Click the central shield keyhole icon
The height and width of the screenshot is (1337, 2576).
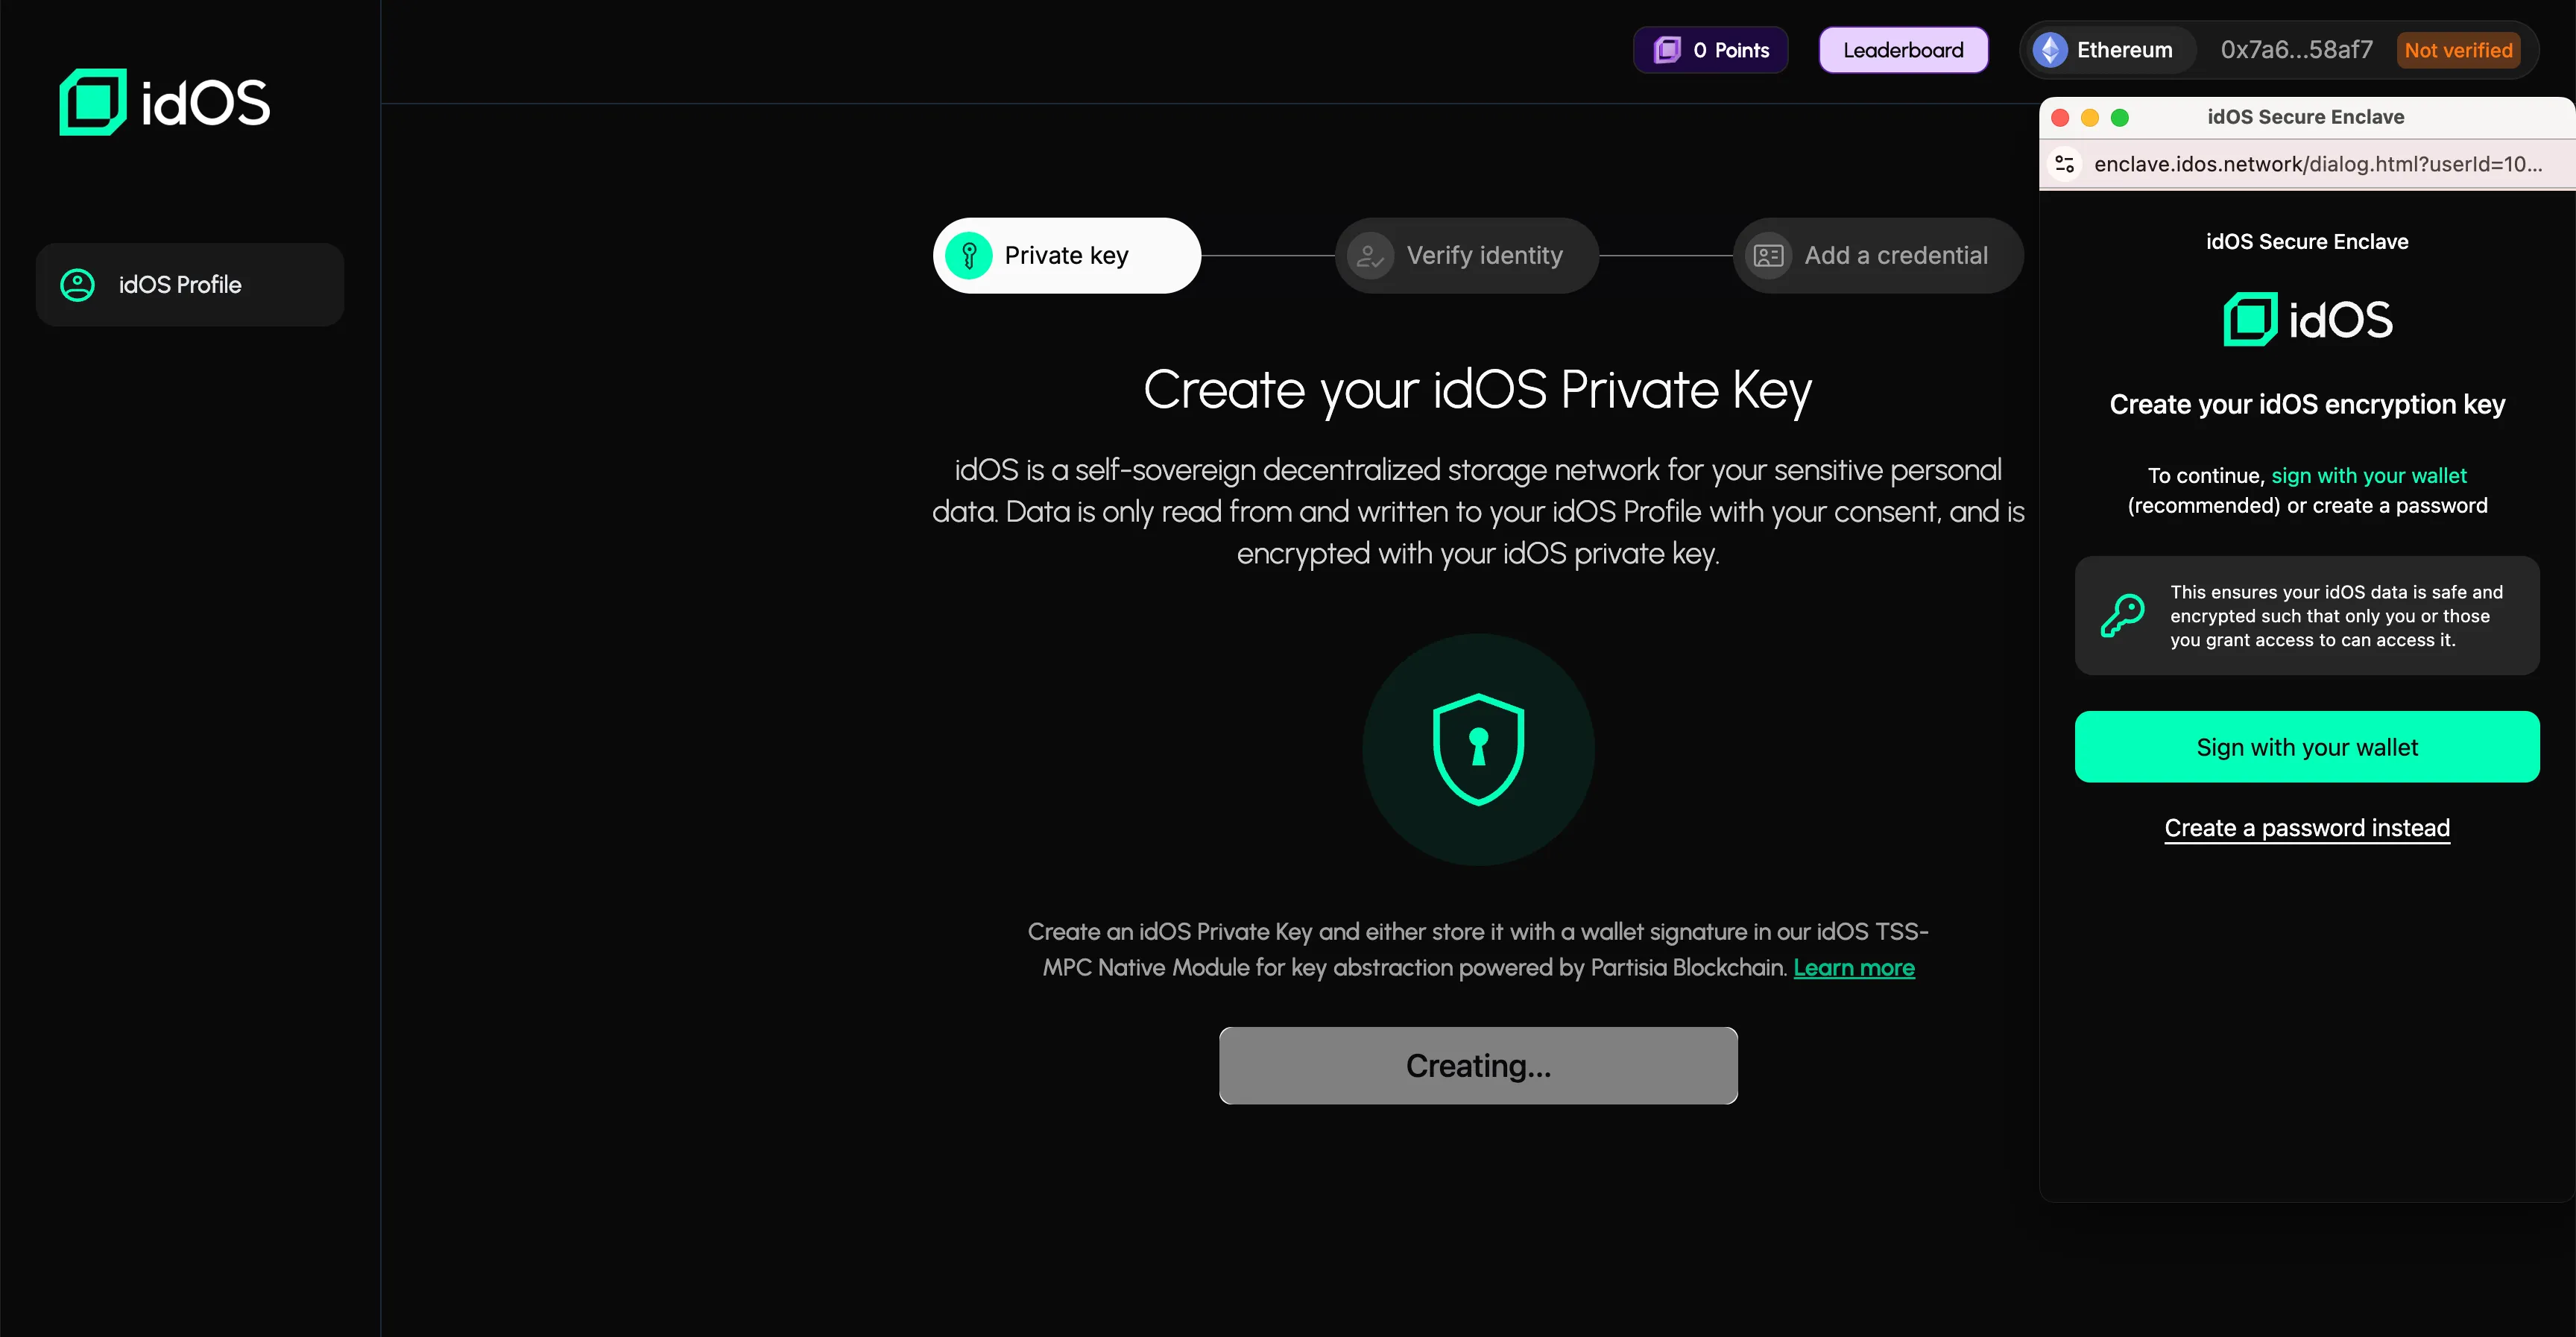[1478, 749]
